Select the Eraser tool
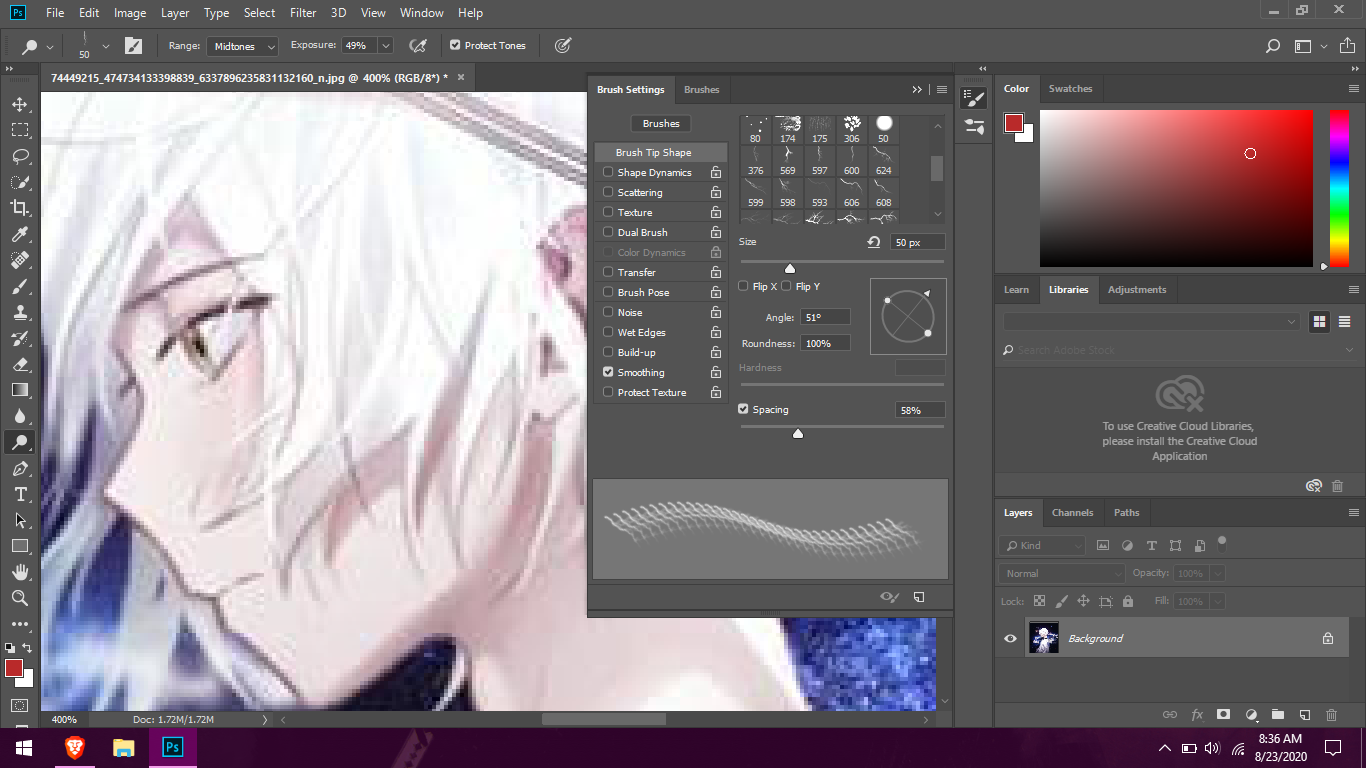 [19, 364]
